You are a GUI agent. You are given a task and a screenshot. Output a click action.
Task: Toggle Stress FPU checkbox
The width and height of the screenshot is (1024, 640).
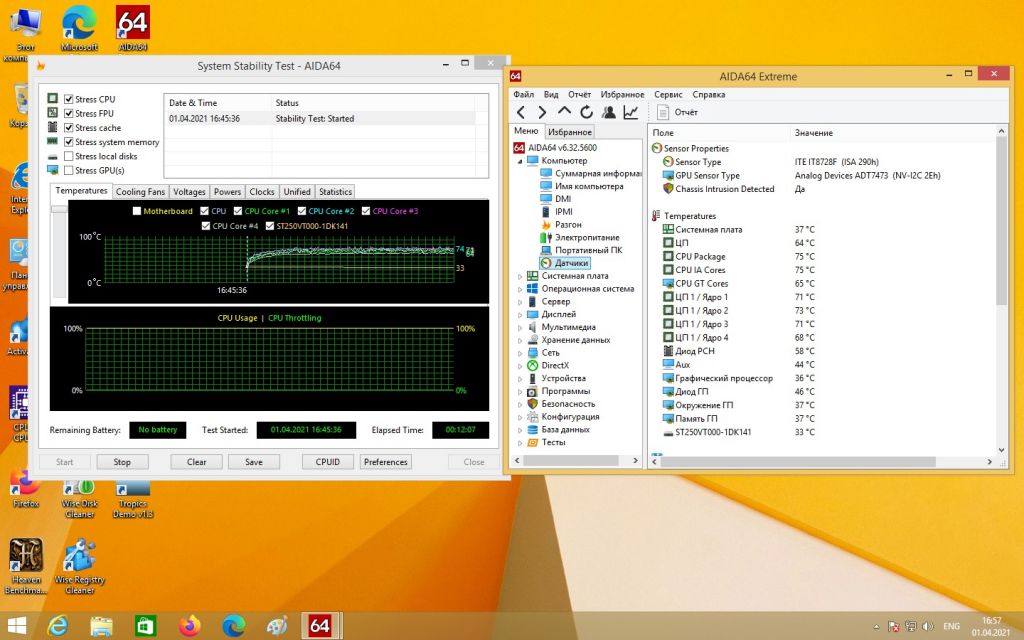[x=69, y=114]
